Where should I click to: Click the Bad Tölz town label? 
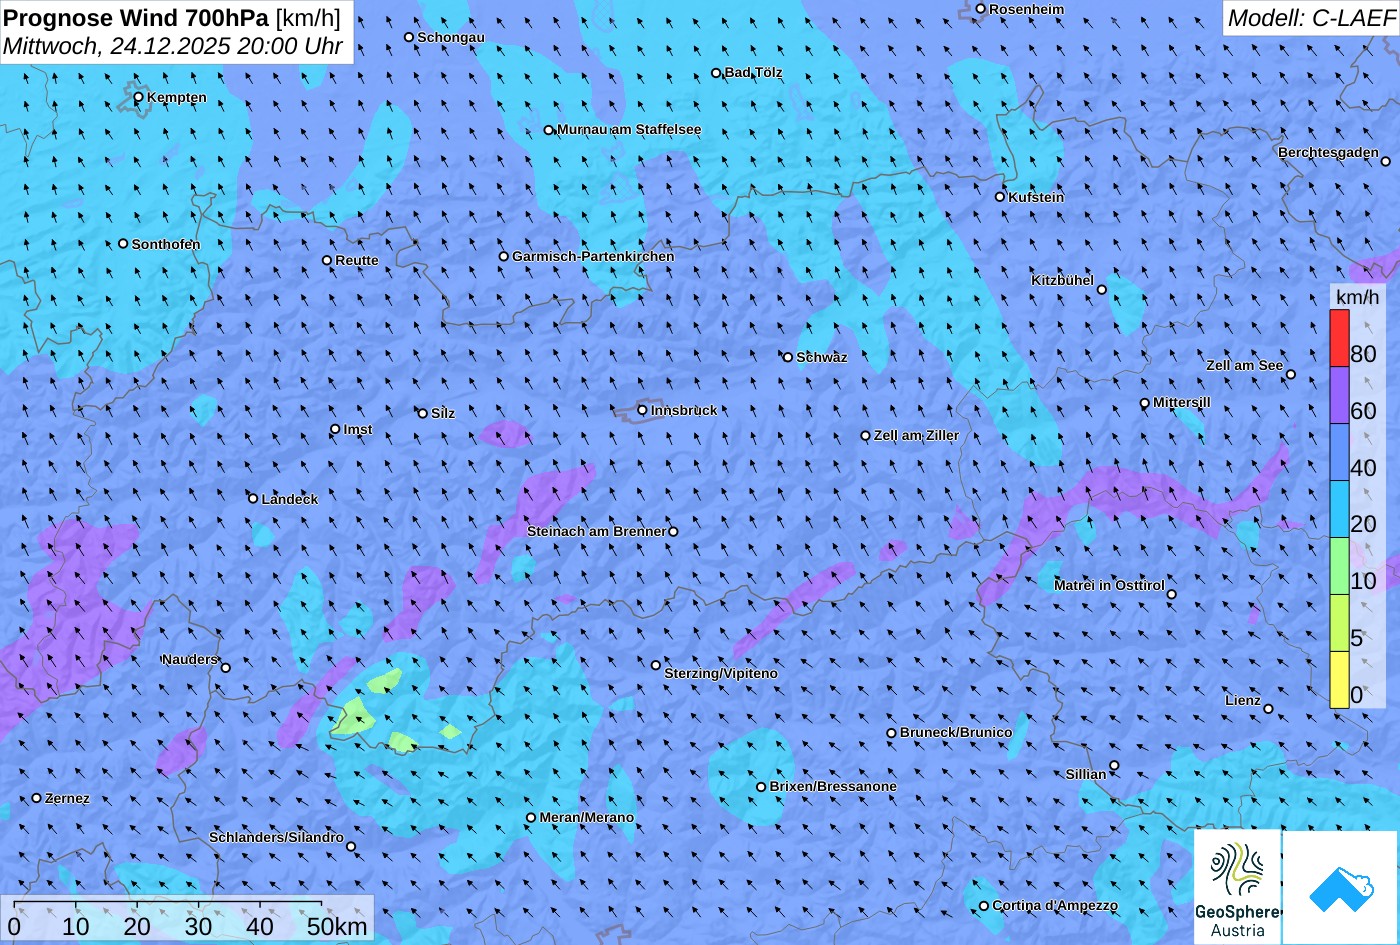[x=754, y=72]
